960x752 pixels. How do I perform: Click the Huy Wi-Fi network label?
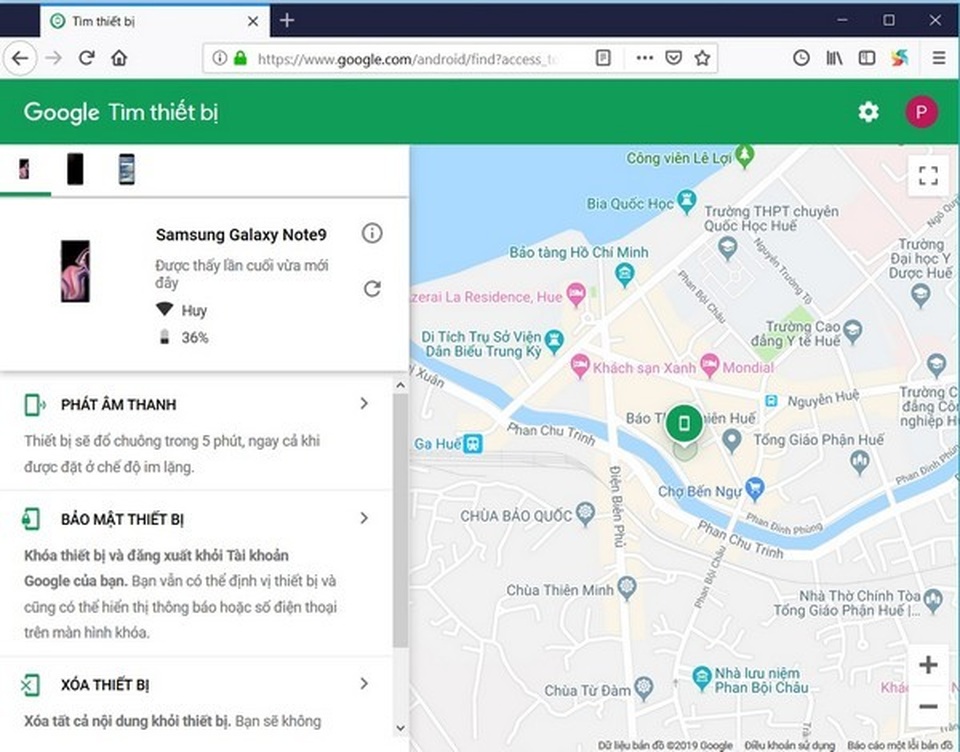(x=194, y=310)
